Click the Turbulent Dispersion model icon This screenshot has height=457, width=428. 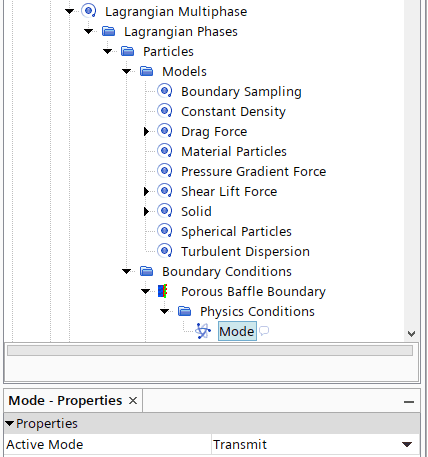[x=165, y=251]
